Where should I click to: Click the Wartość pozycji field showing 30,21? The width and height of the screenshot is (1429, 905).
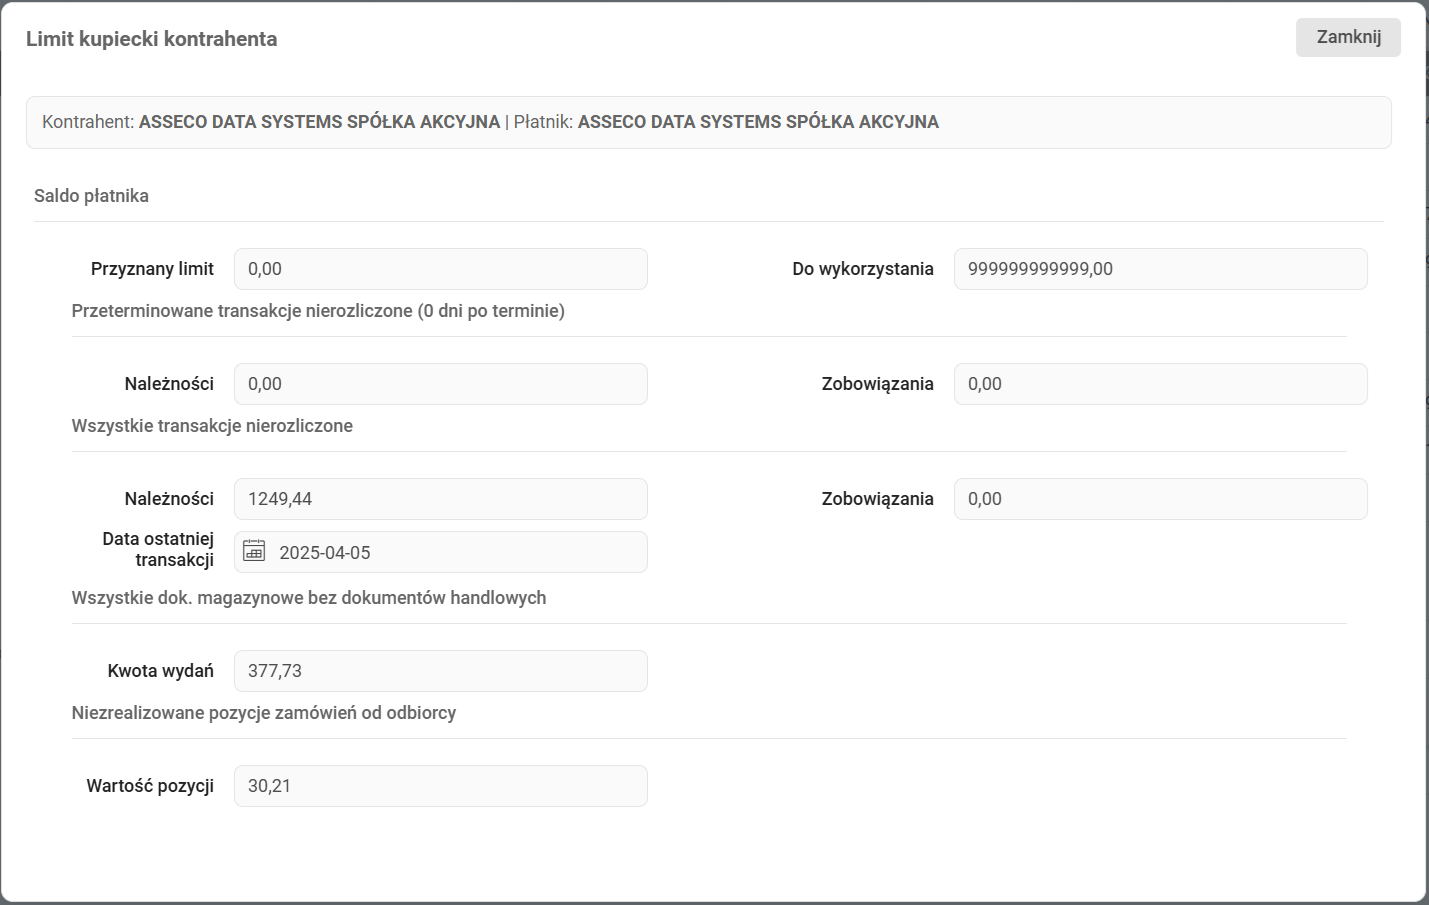(x=440, y=786)
